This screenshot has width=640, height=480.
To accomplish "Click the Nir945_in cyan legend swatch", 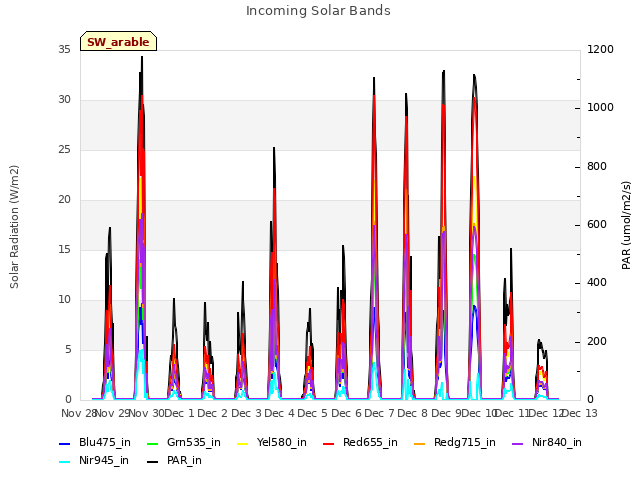I will (x=65, y=462).
